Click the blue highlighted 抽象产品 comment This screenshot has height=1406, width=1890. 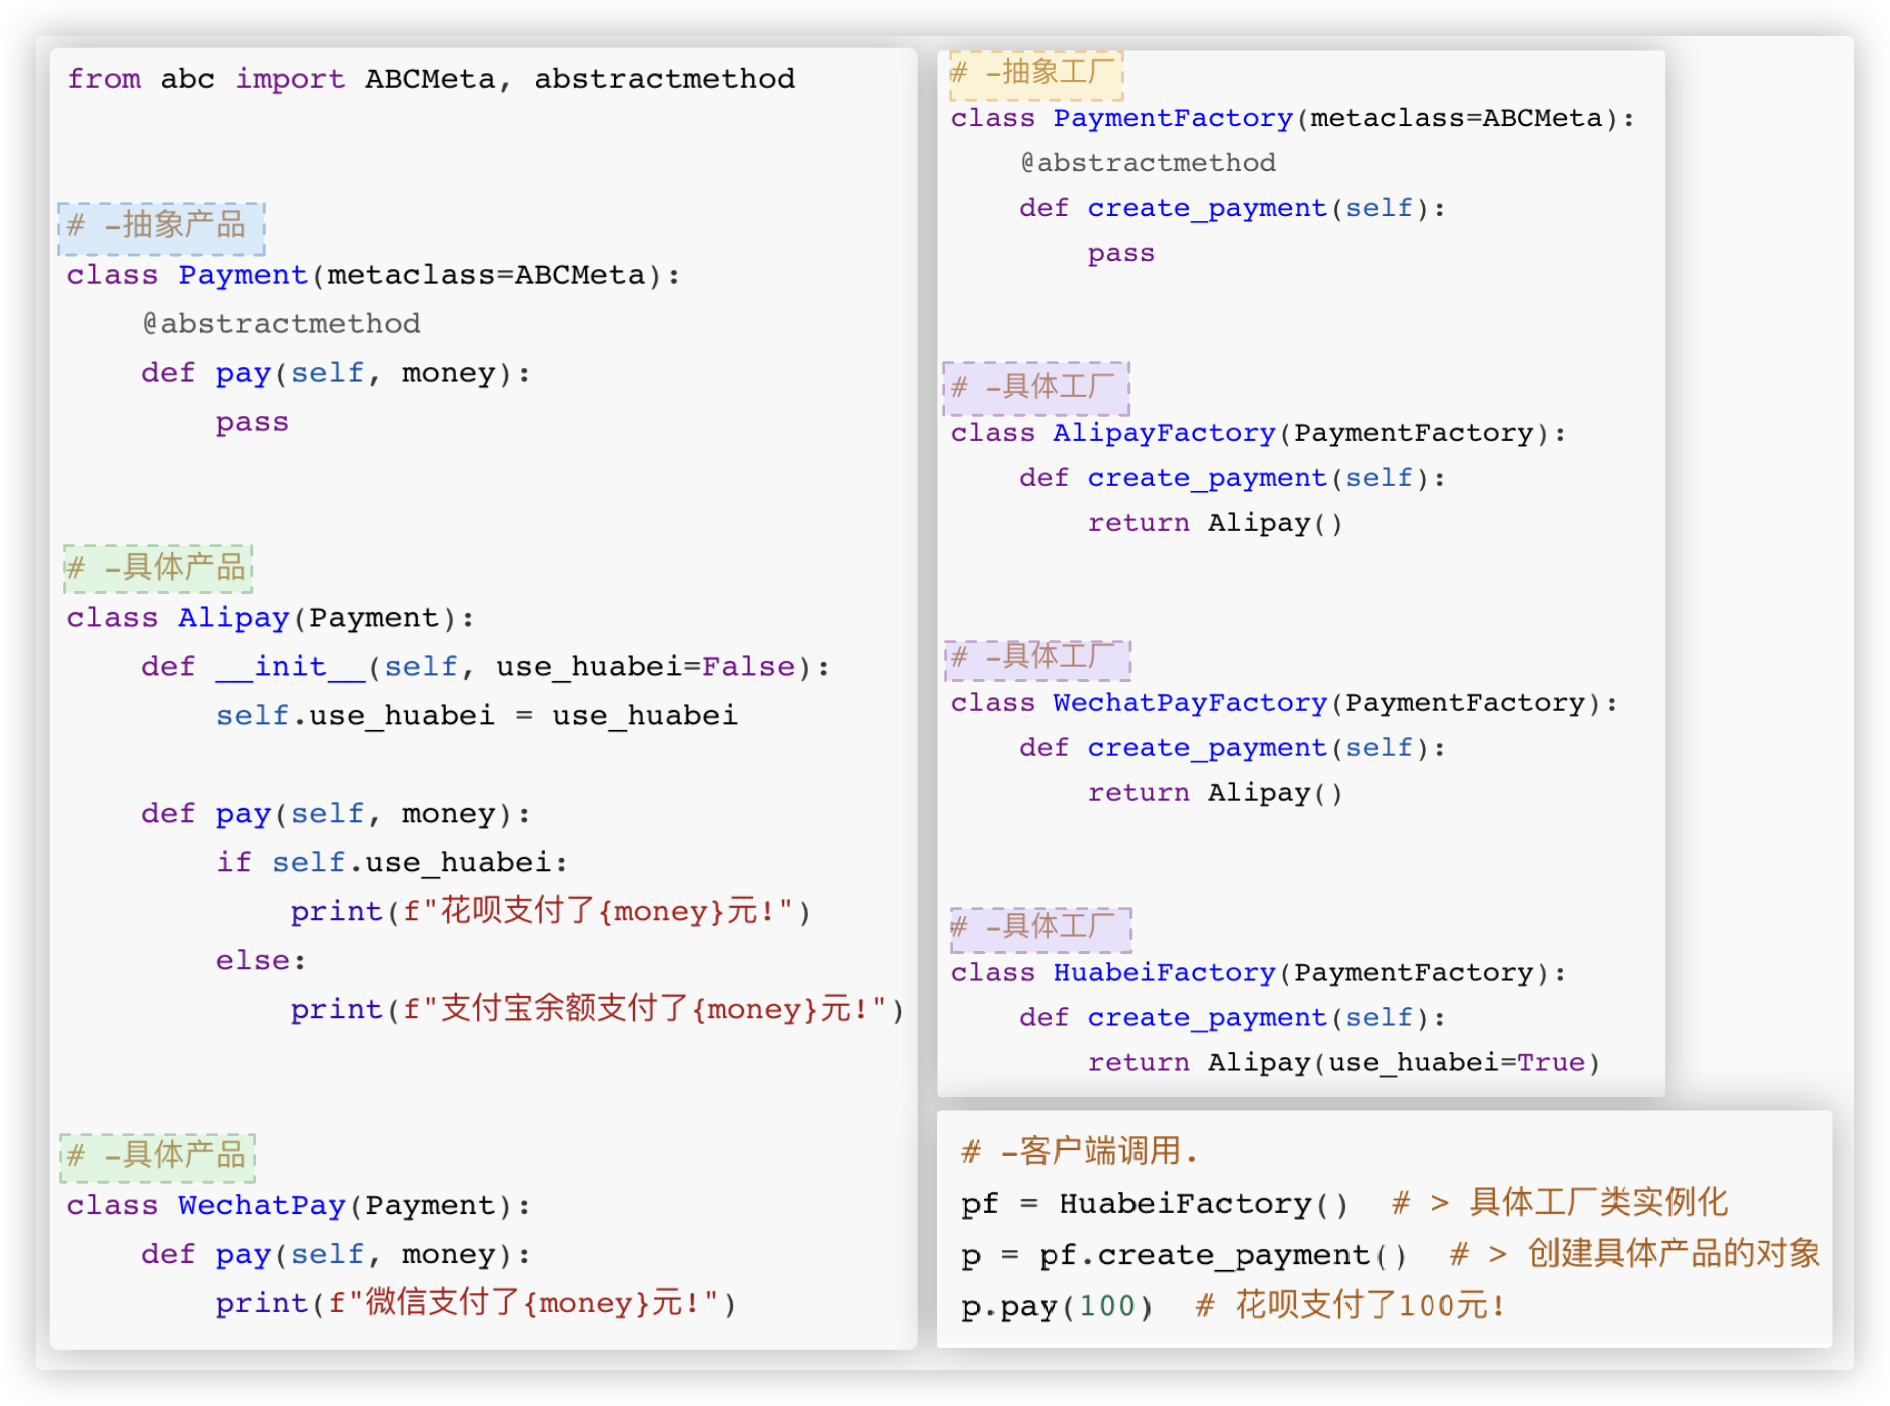(161, 226)
